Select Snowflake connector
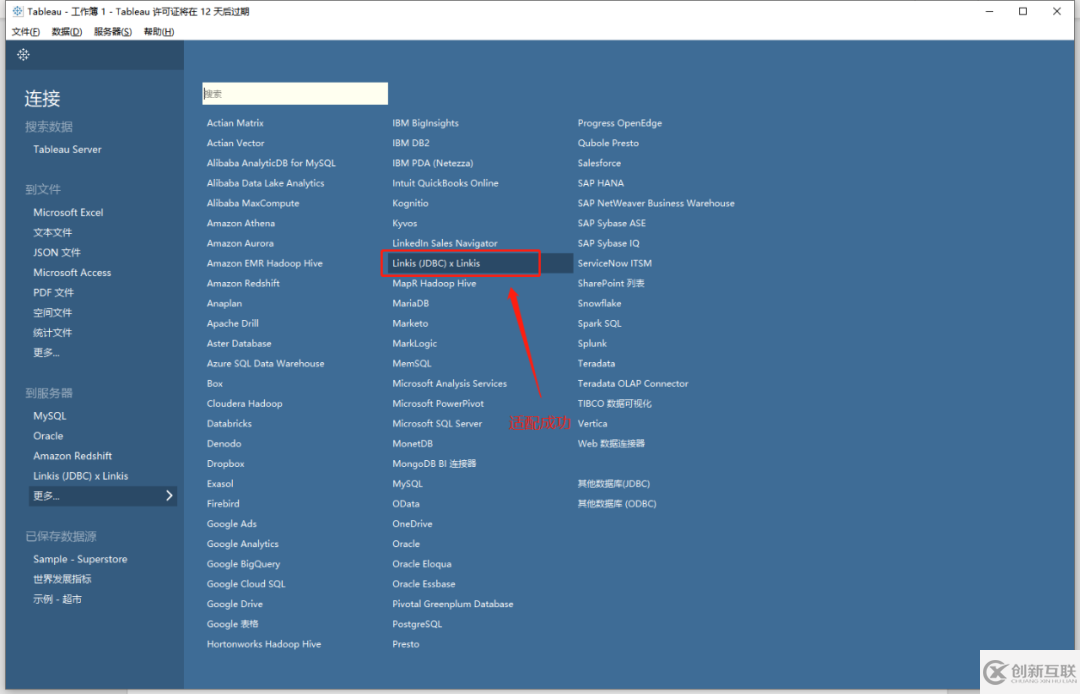 599,304
